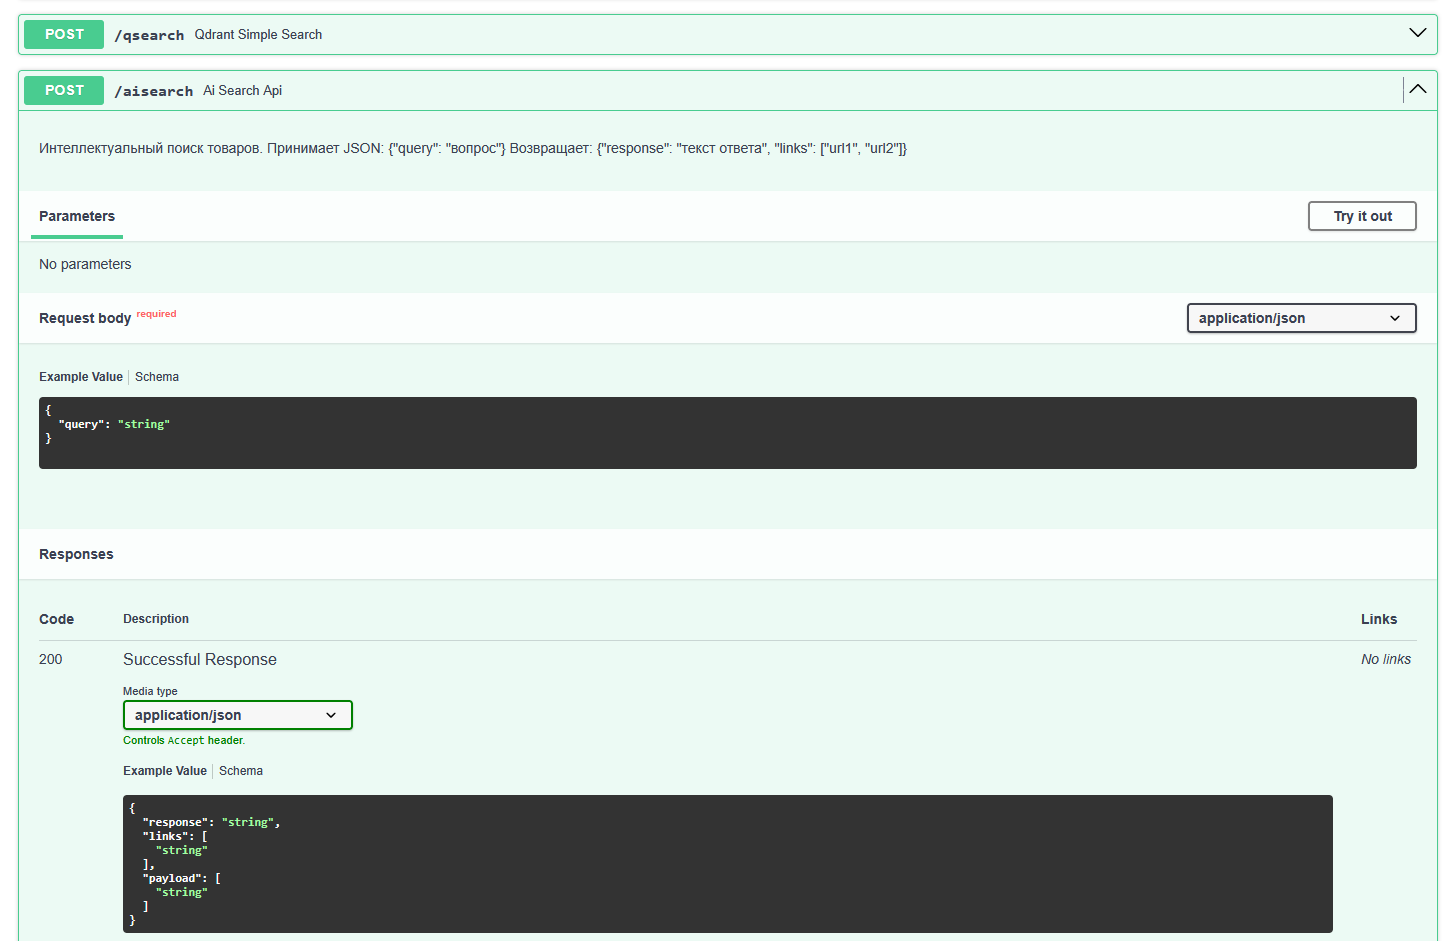The image size is (1454, 941).
Task: Select response Example Value tab
Action: click(x=165, y=771)
